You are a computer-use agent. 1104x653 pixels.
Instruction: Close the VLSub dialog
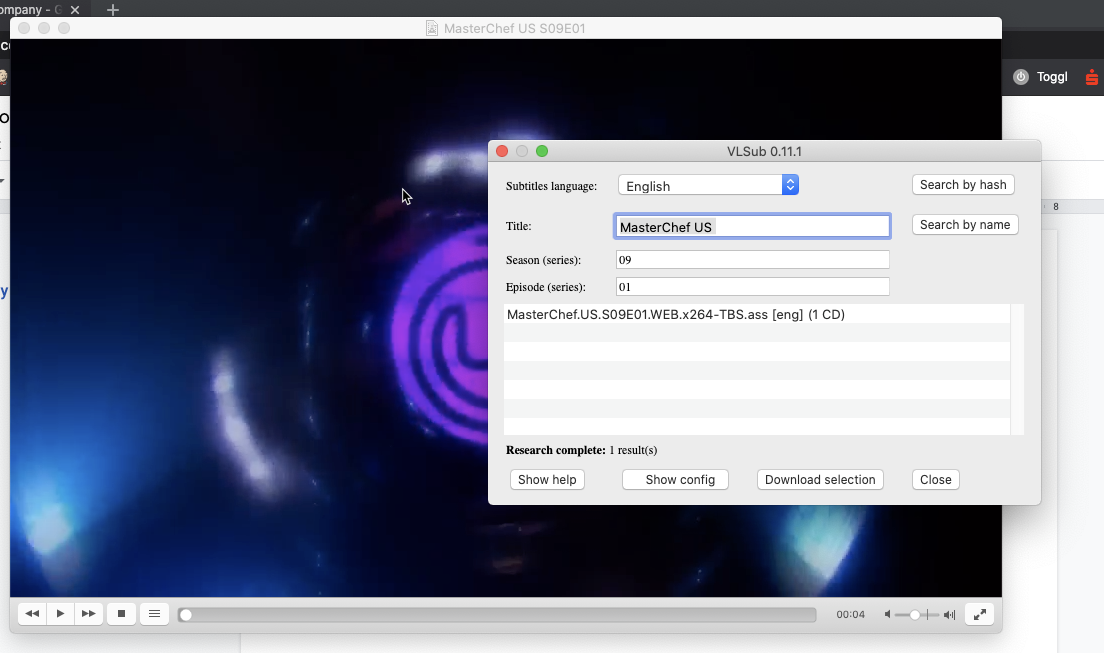(x=935, y=479)
